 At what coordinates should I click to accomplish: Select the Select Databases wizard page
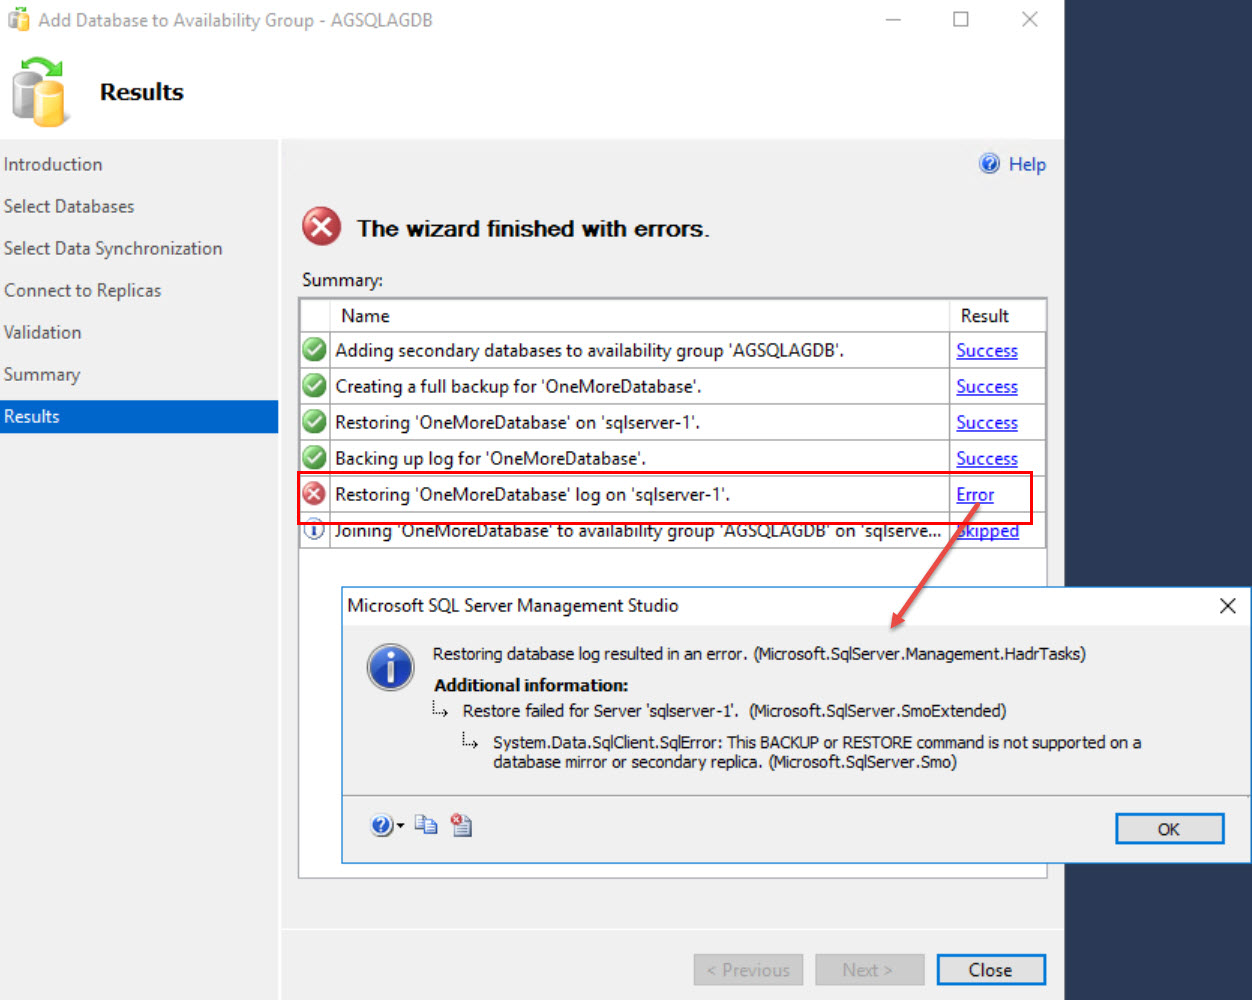[x=69, y=206]
